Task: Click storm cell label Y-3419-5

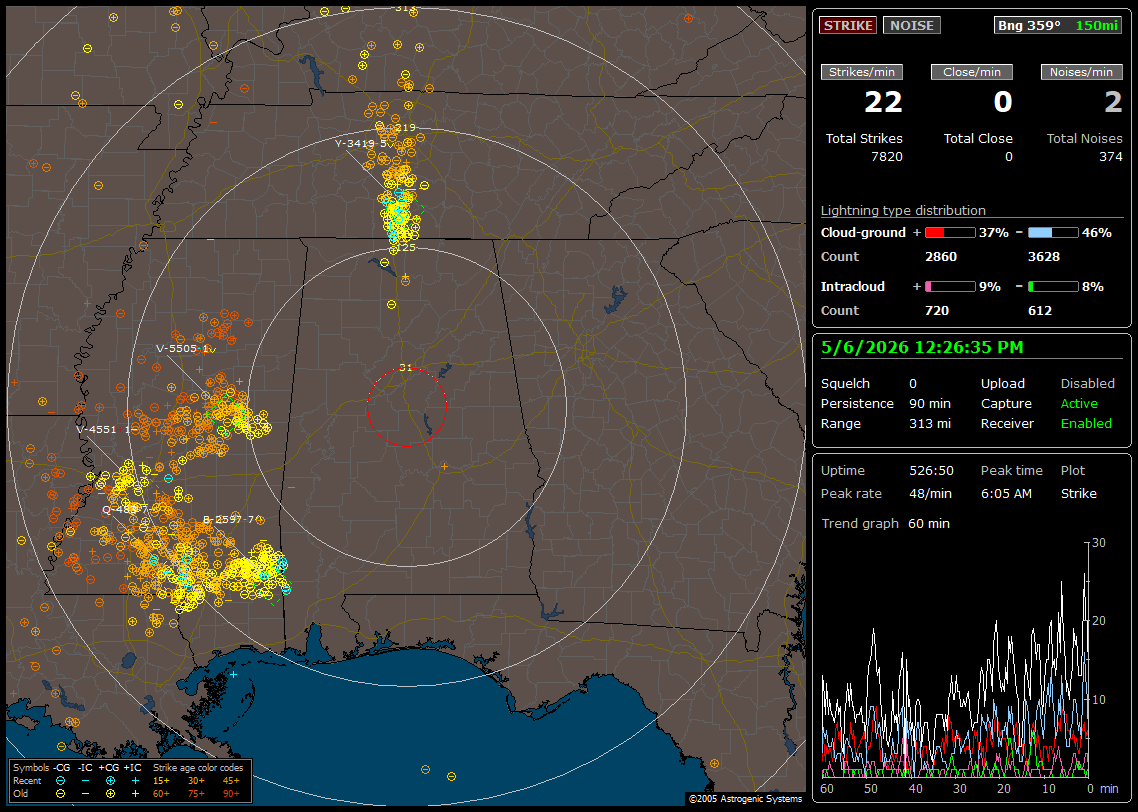Action: point(361,144)
